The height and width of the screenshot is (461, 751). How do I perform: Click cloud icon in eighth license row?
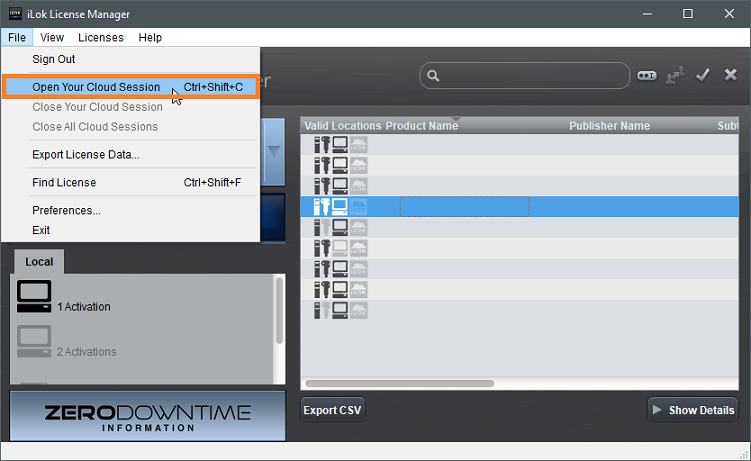coord(358,289)
